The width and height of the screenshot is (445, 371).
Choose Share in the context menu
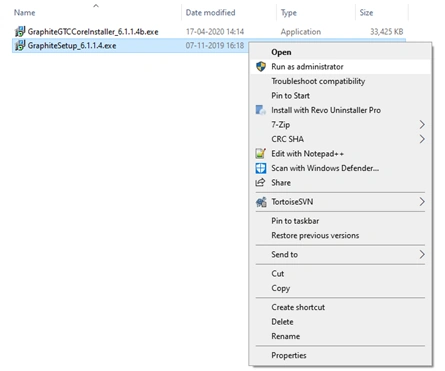tap(340, 183)
